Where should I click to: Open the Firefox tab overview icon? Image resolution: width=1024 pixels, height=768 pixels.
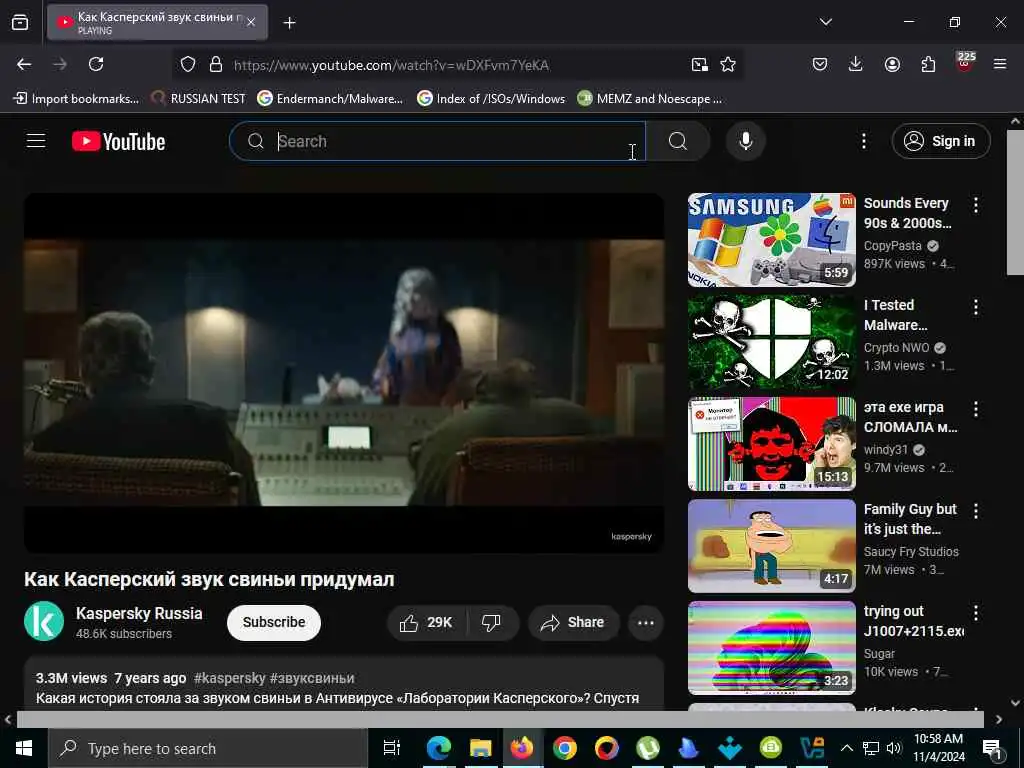20,22
